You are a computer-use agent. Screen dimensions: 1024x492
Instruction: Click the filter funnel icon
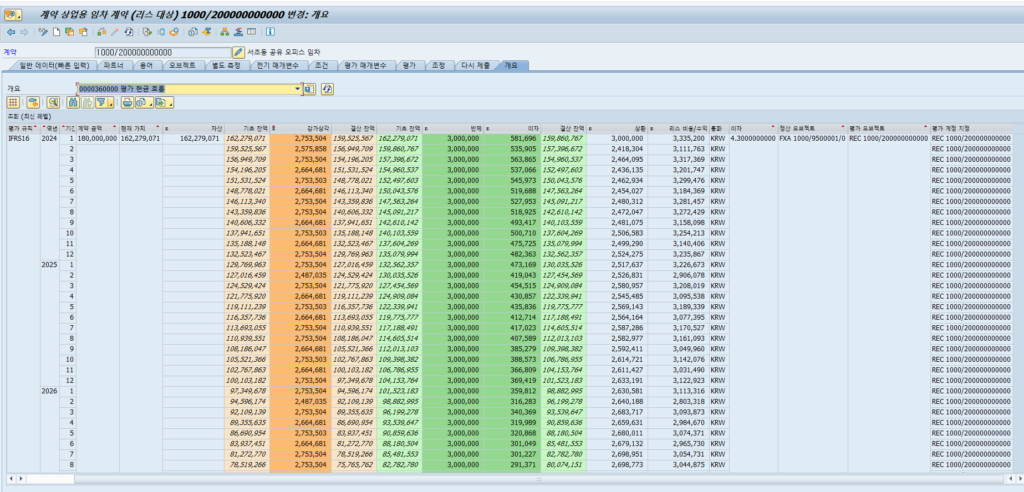coord(101,103)
